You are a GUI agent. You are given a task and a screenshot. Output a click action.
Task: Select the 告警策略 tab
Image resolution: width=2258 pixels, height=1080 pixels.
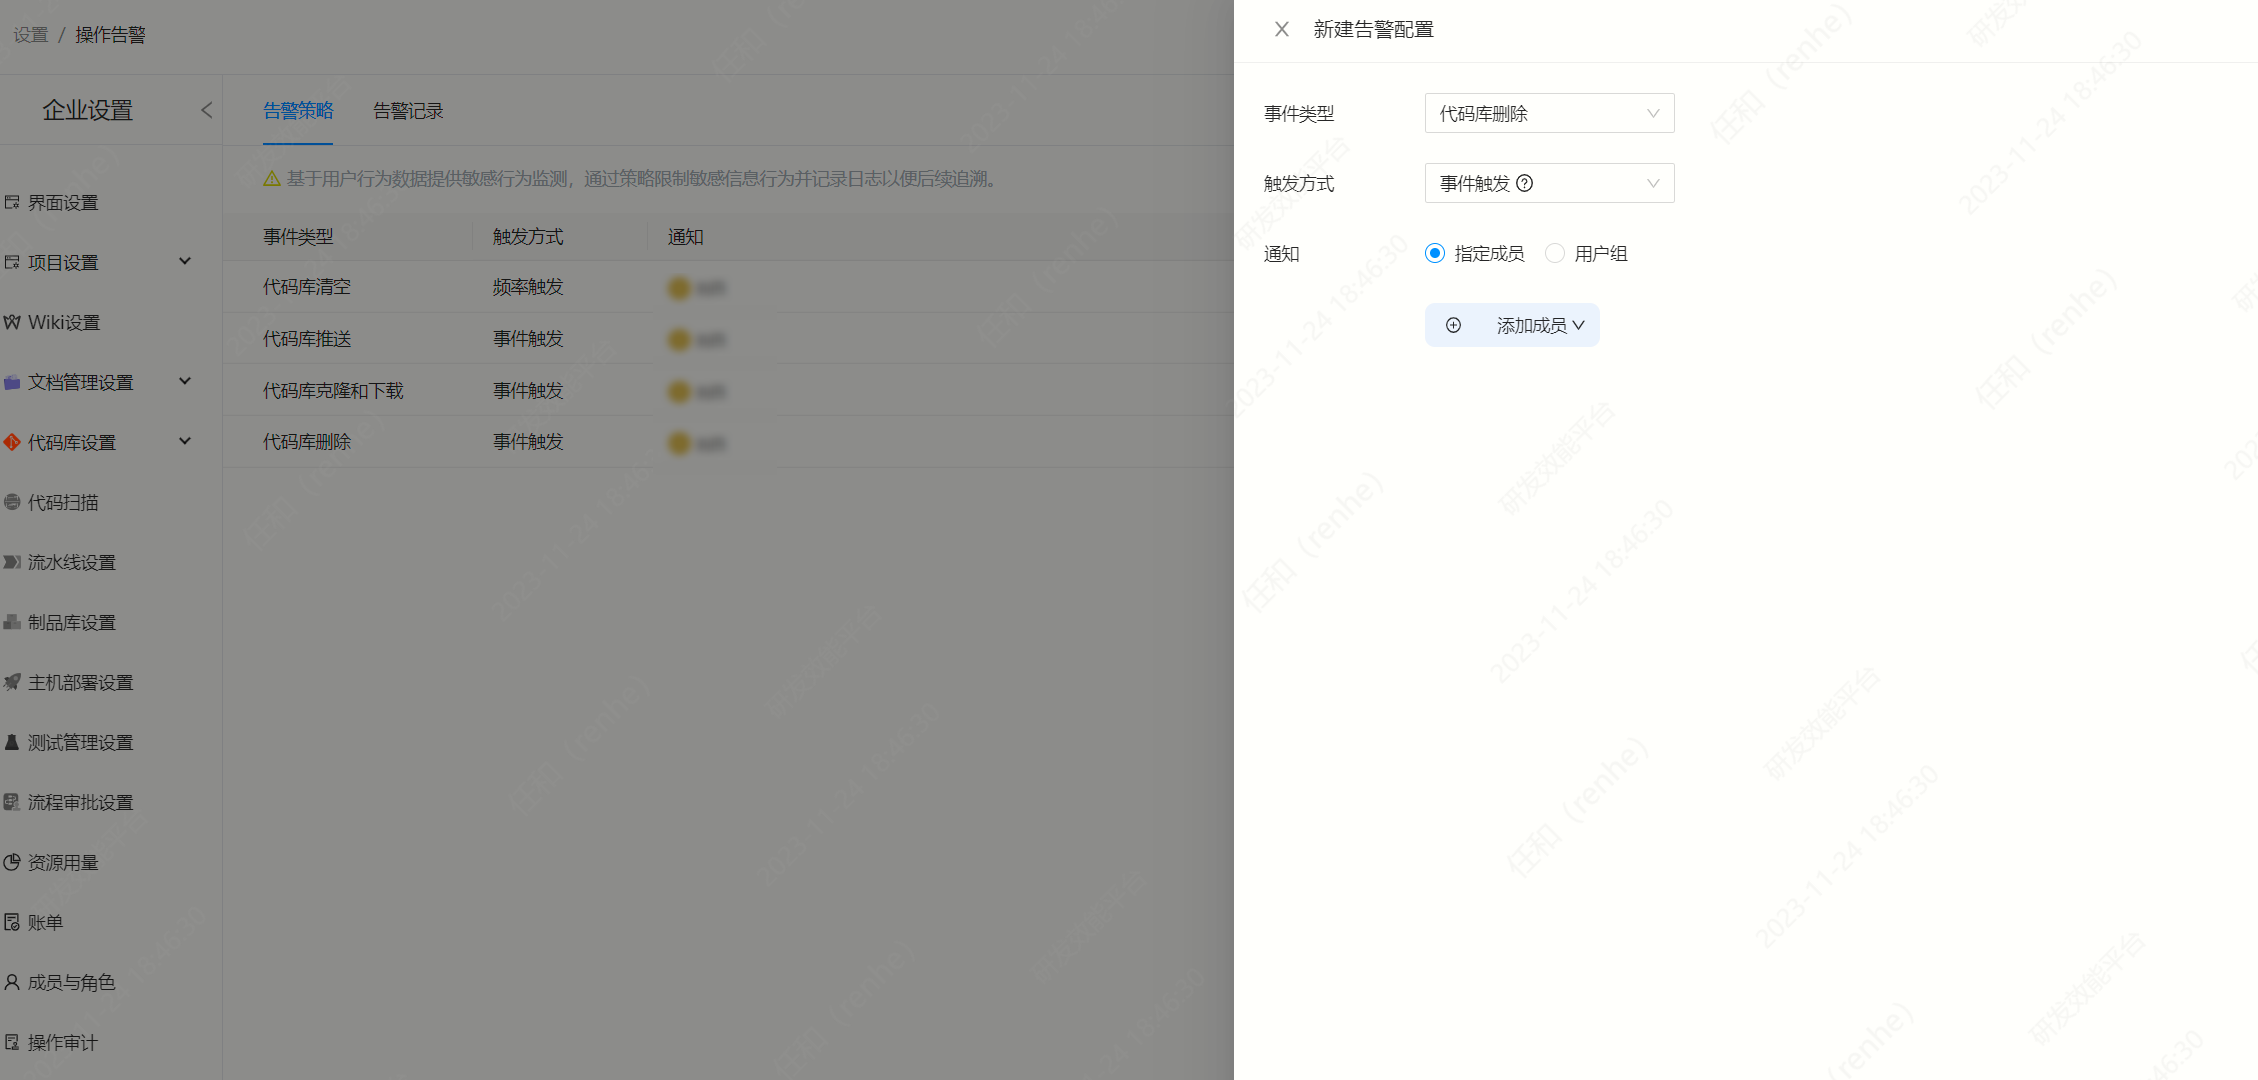pyautogui.click(x=297, y=111)
